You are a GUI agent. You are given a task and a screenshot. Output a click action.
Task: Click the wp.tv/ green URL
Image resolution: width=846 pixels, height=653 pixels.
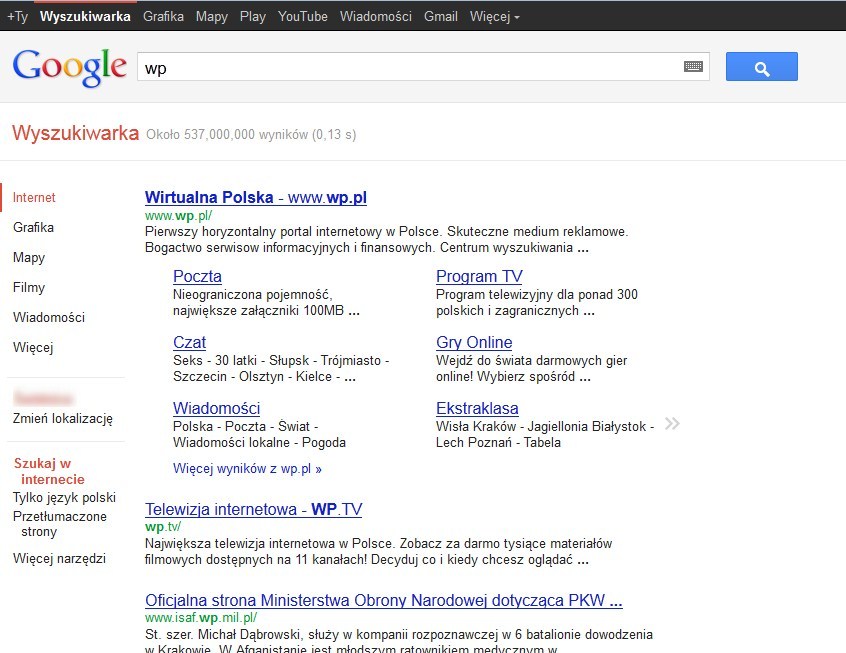(x=163, y=526)
